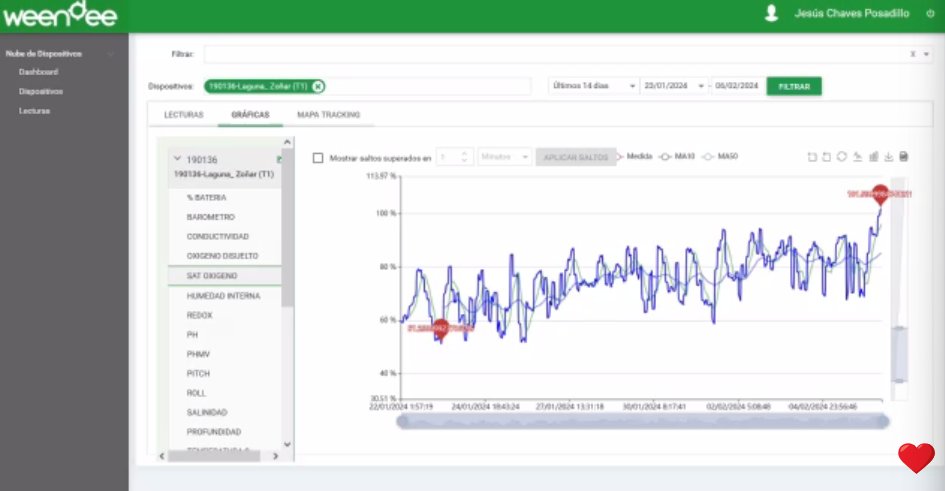This screenshot has width=945, height=491.
Task: Click the sensor list vertical scrollbar
Action: (287, 228)
